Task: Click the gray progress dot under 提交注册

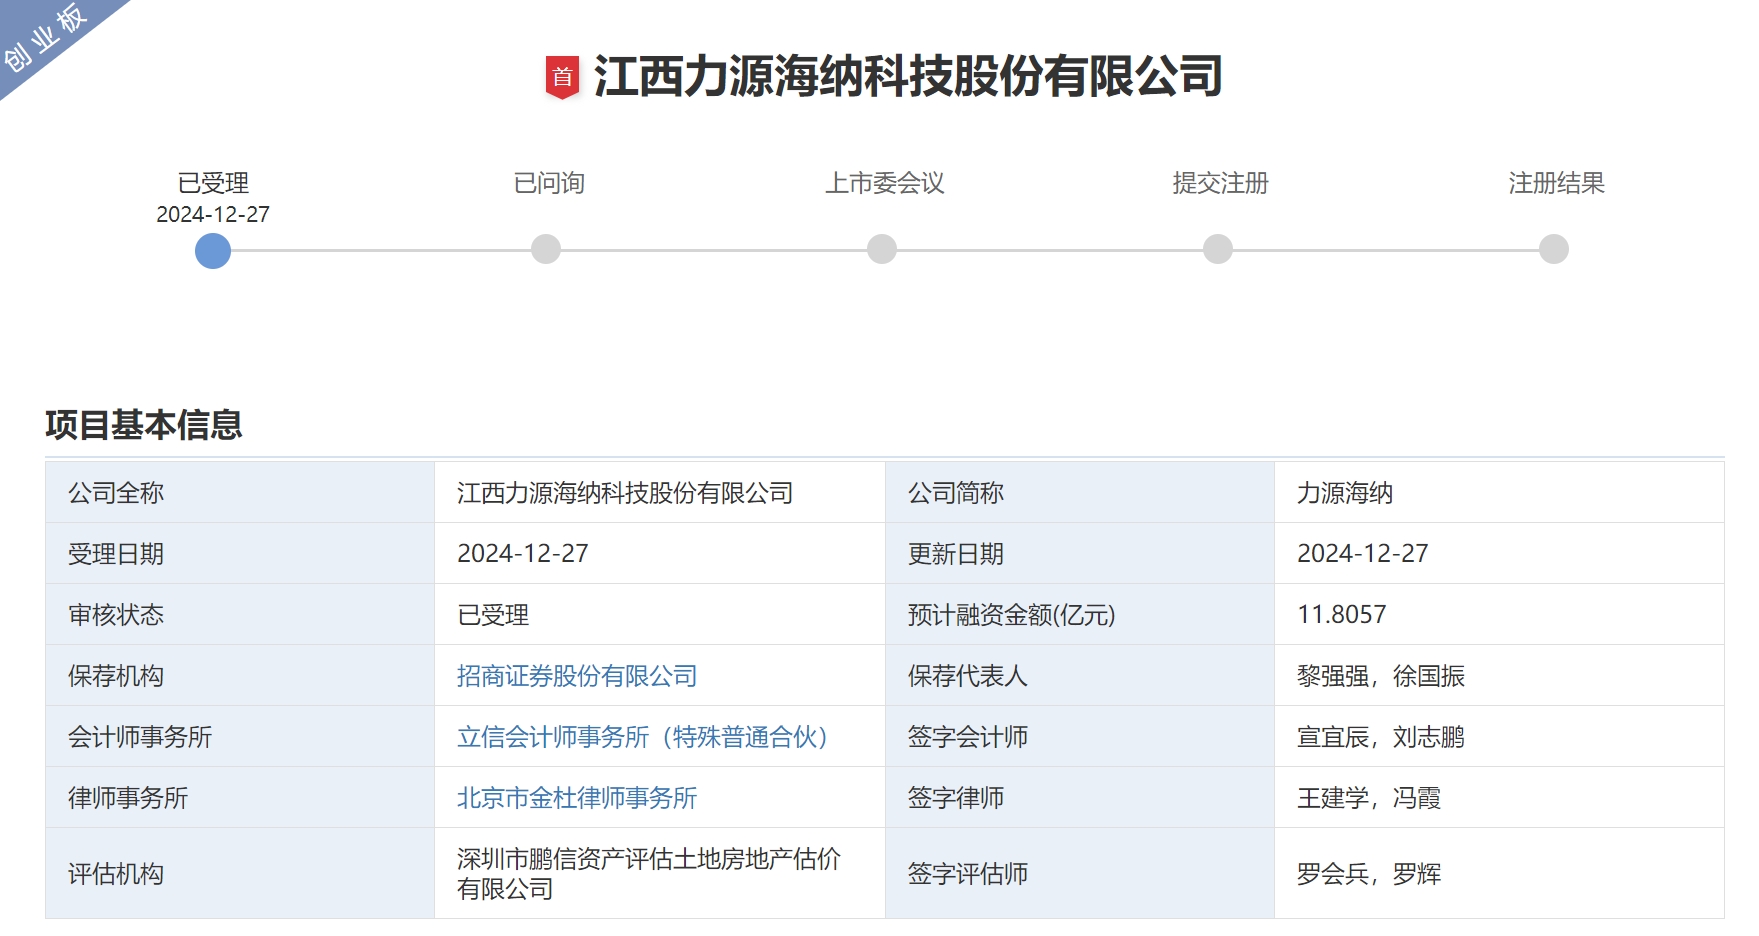Action: pos(1216,250)
